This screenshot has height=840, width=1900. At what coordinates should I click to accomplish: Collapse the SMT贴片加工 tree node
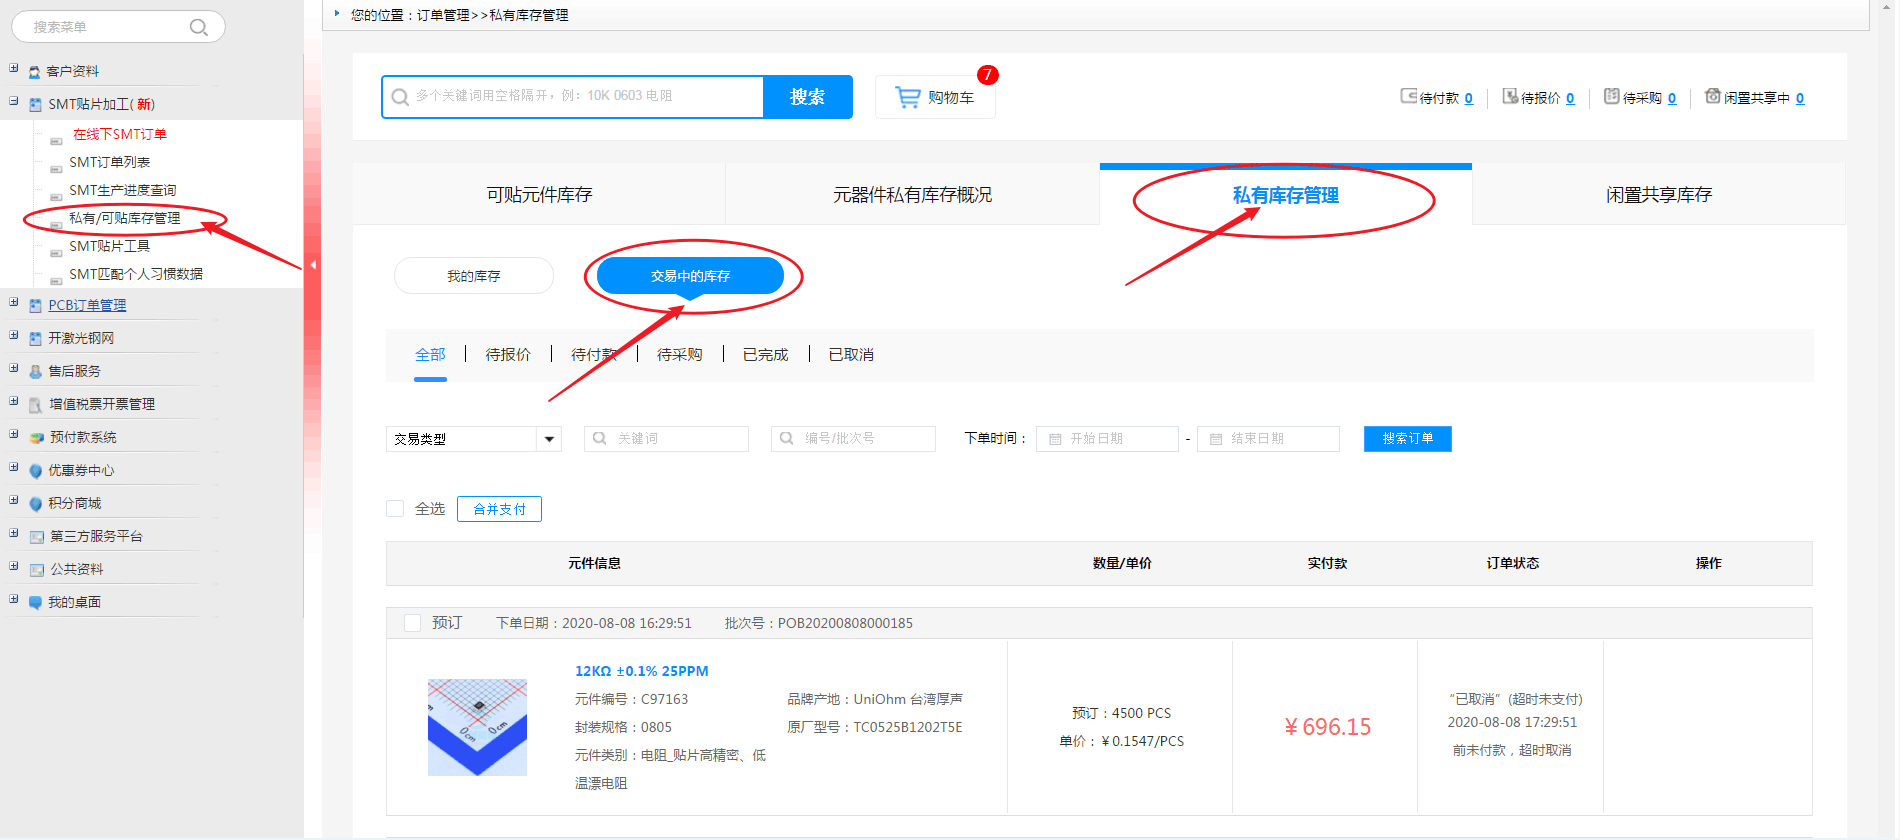[14, 101]
